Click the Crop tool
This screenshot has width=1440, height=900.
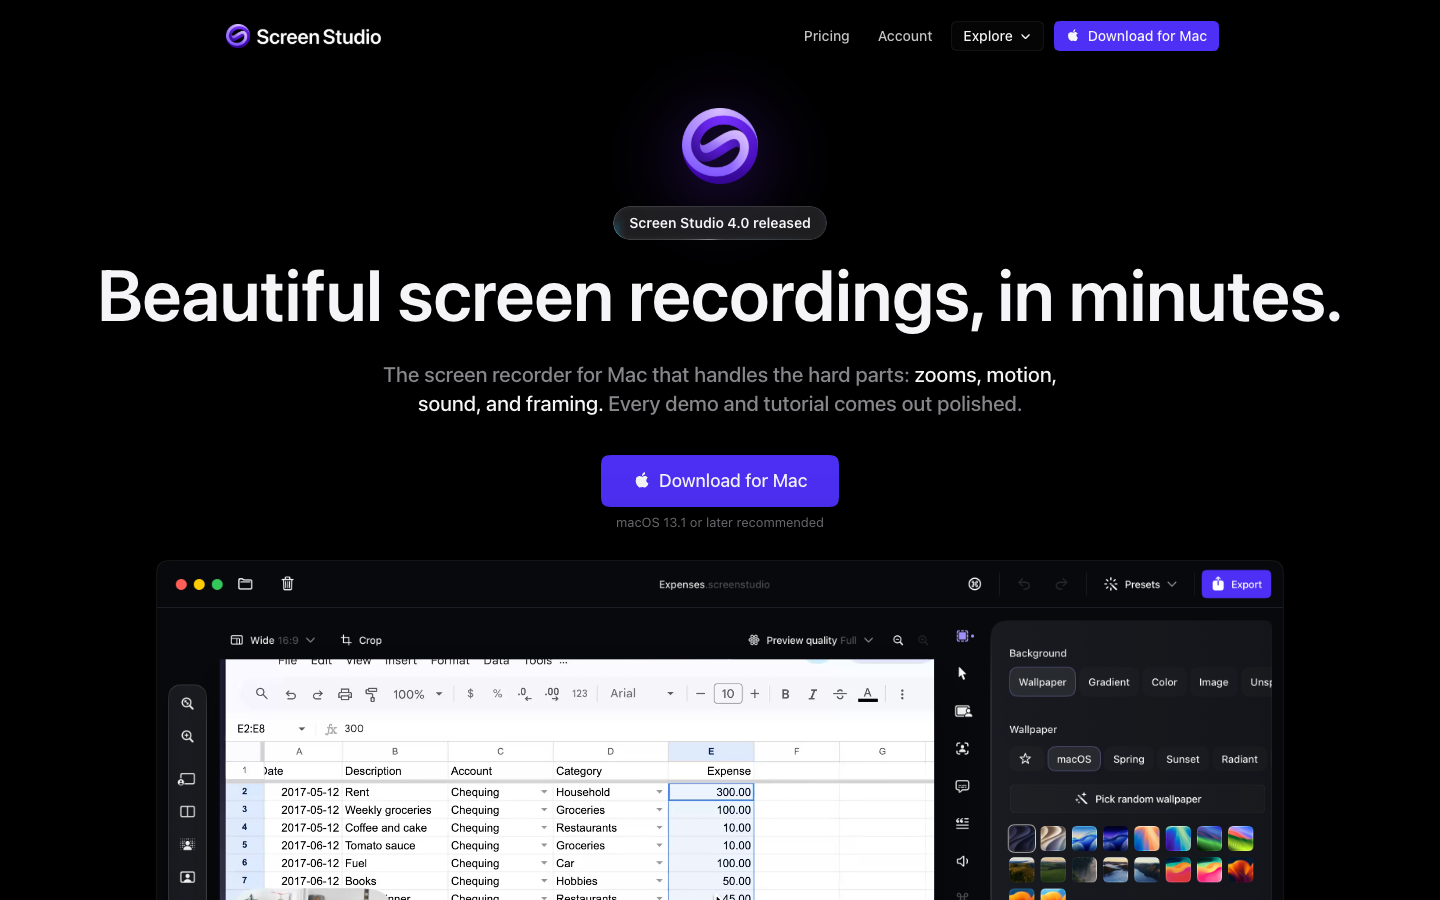point(361,640)
